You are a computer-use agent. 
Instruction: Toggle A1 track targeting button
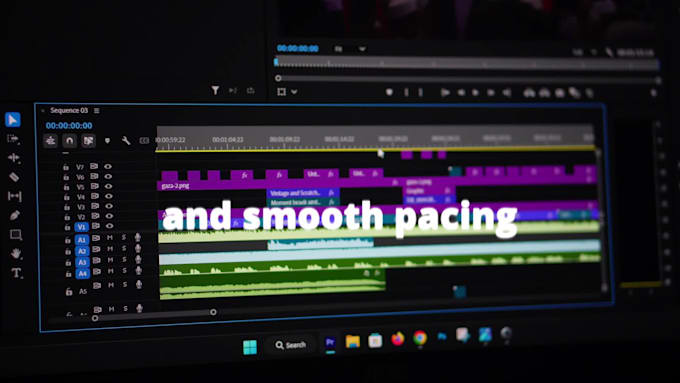82,240
